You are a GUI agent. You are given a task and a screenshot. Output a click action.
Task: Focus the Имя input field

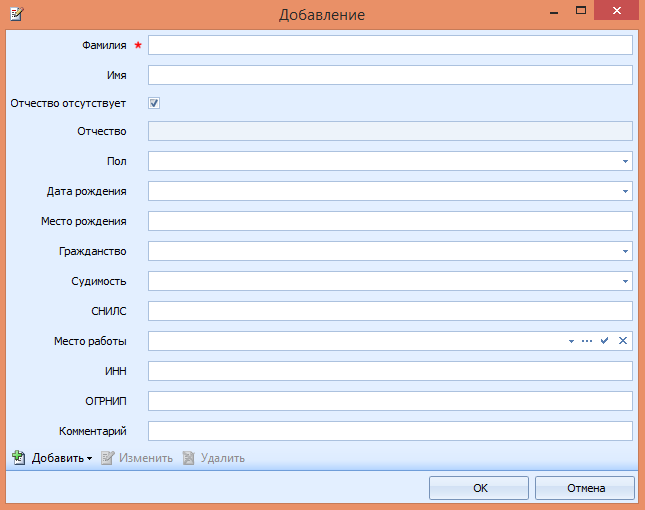point(390,75)
